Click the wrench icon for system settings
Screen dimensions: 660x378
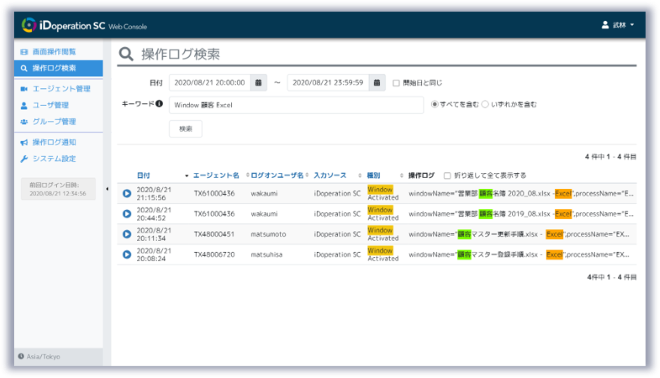[24, 159]
